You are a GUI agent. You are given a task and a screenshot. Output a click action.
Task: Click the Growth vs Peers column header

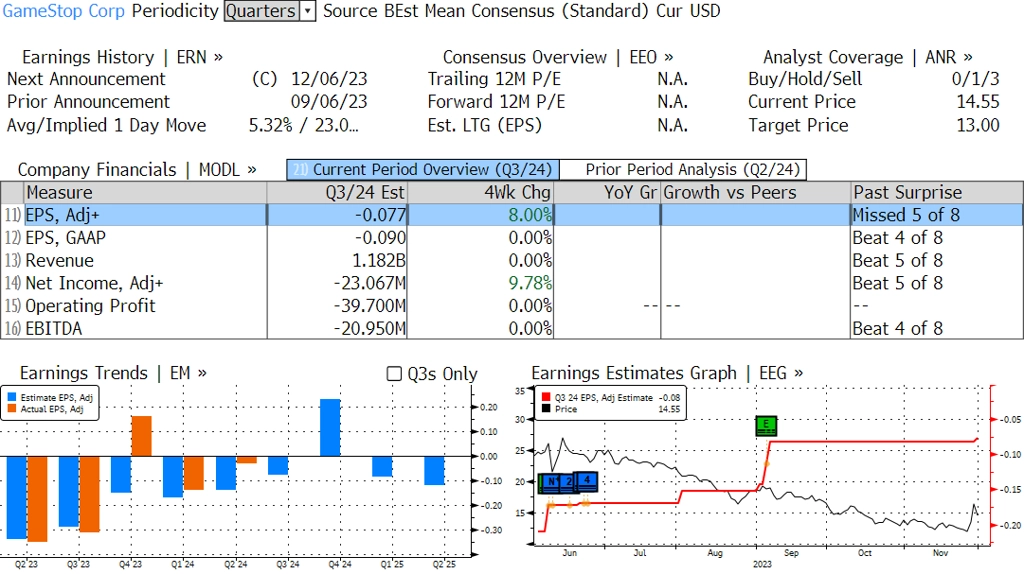(756, 193)
